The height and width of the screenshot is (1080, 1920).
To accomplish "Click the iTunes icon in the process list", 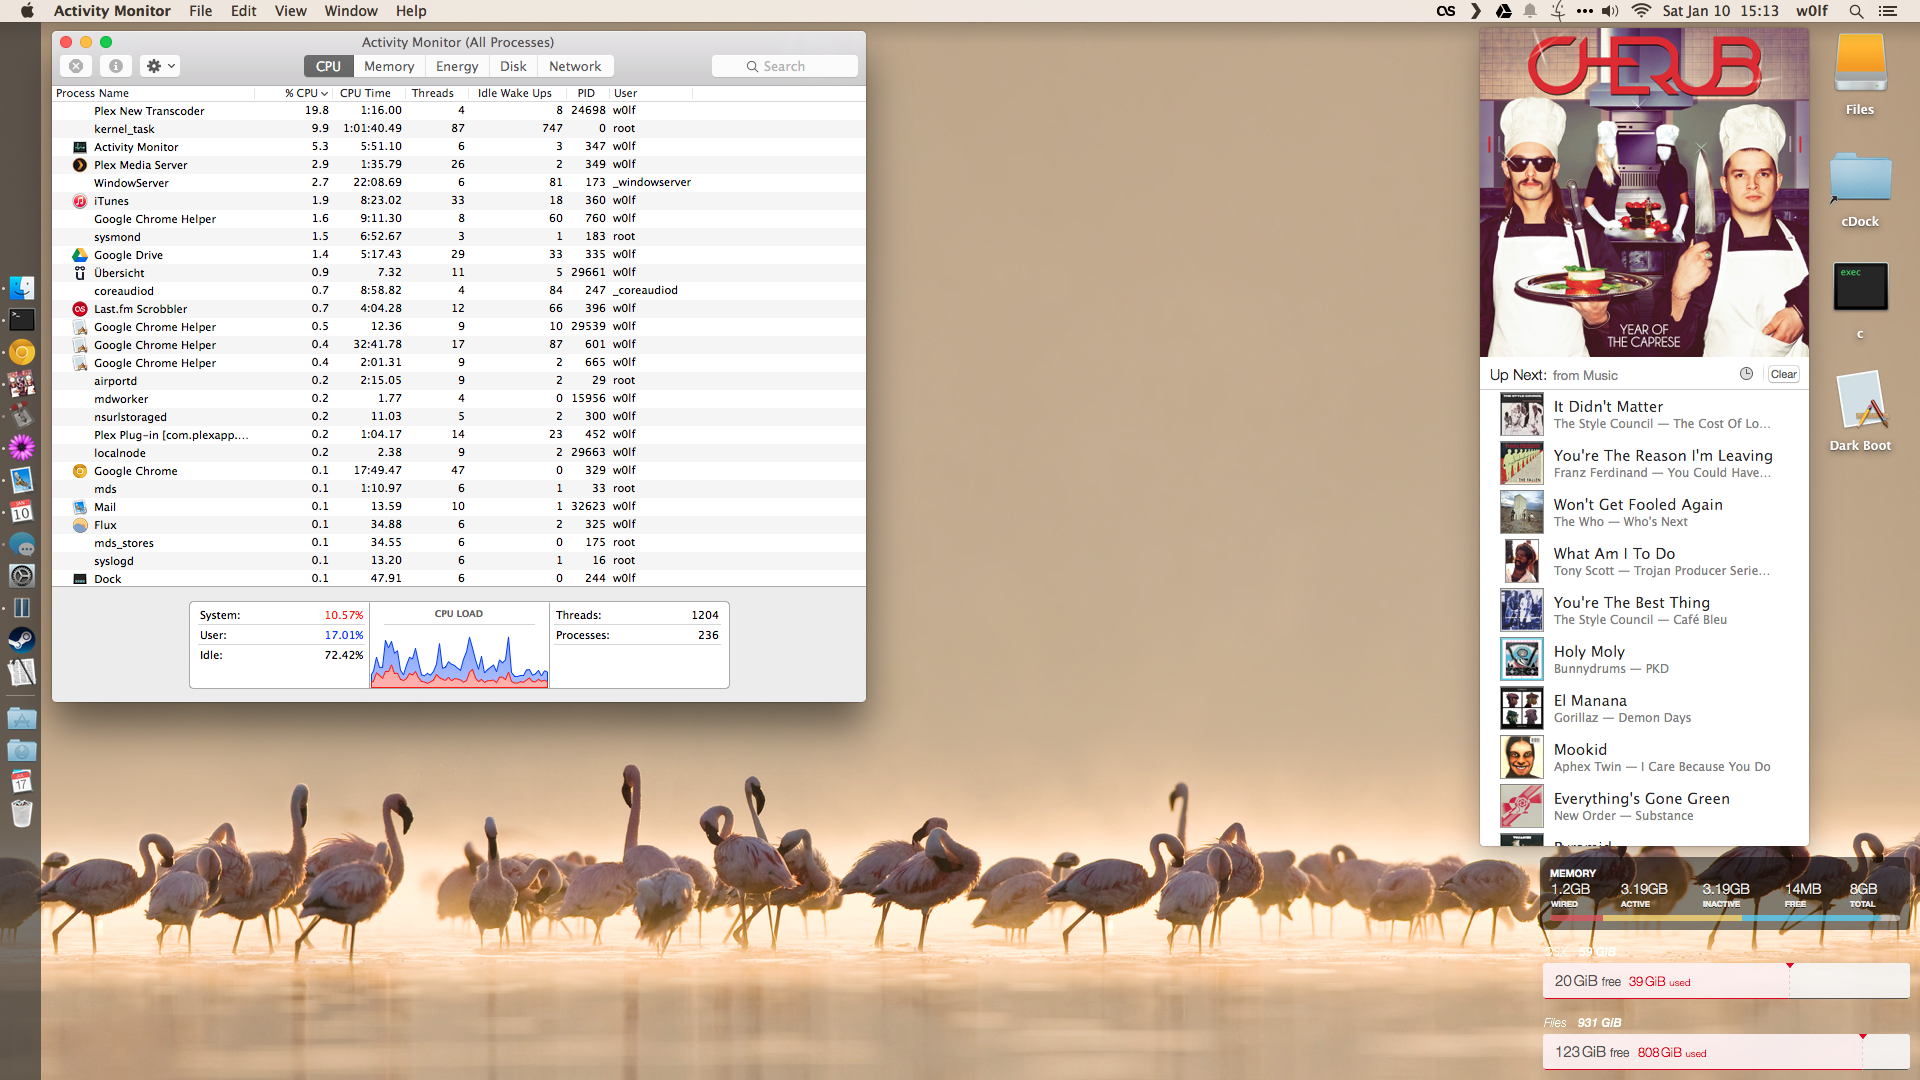I will tap(80, 201).
